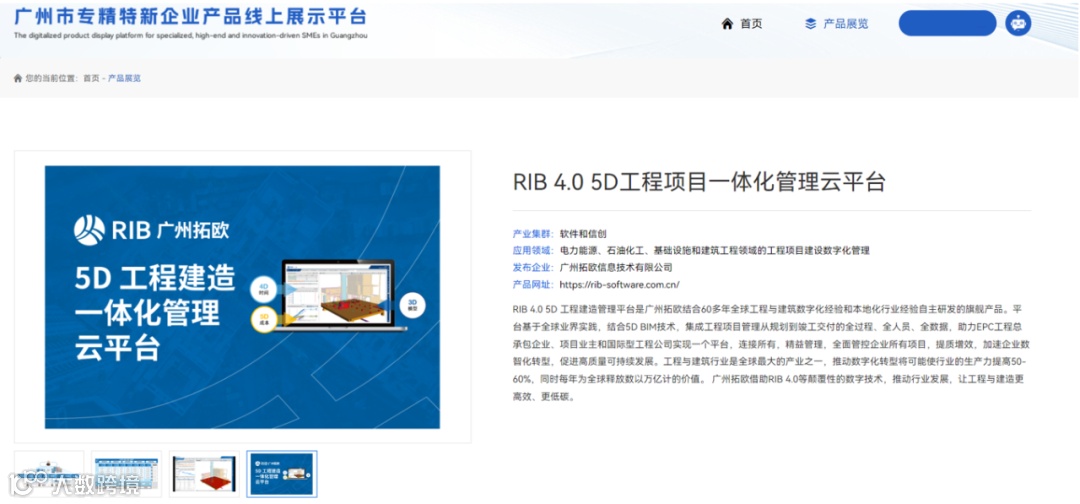1080x504 pixels.
Task: Select the third thumbnail with red 3D model
Action: [205, 474]
